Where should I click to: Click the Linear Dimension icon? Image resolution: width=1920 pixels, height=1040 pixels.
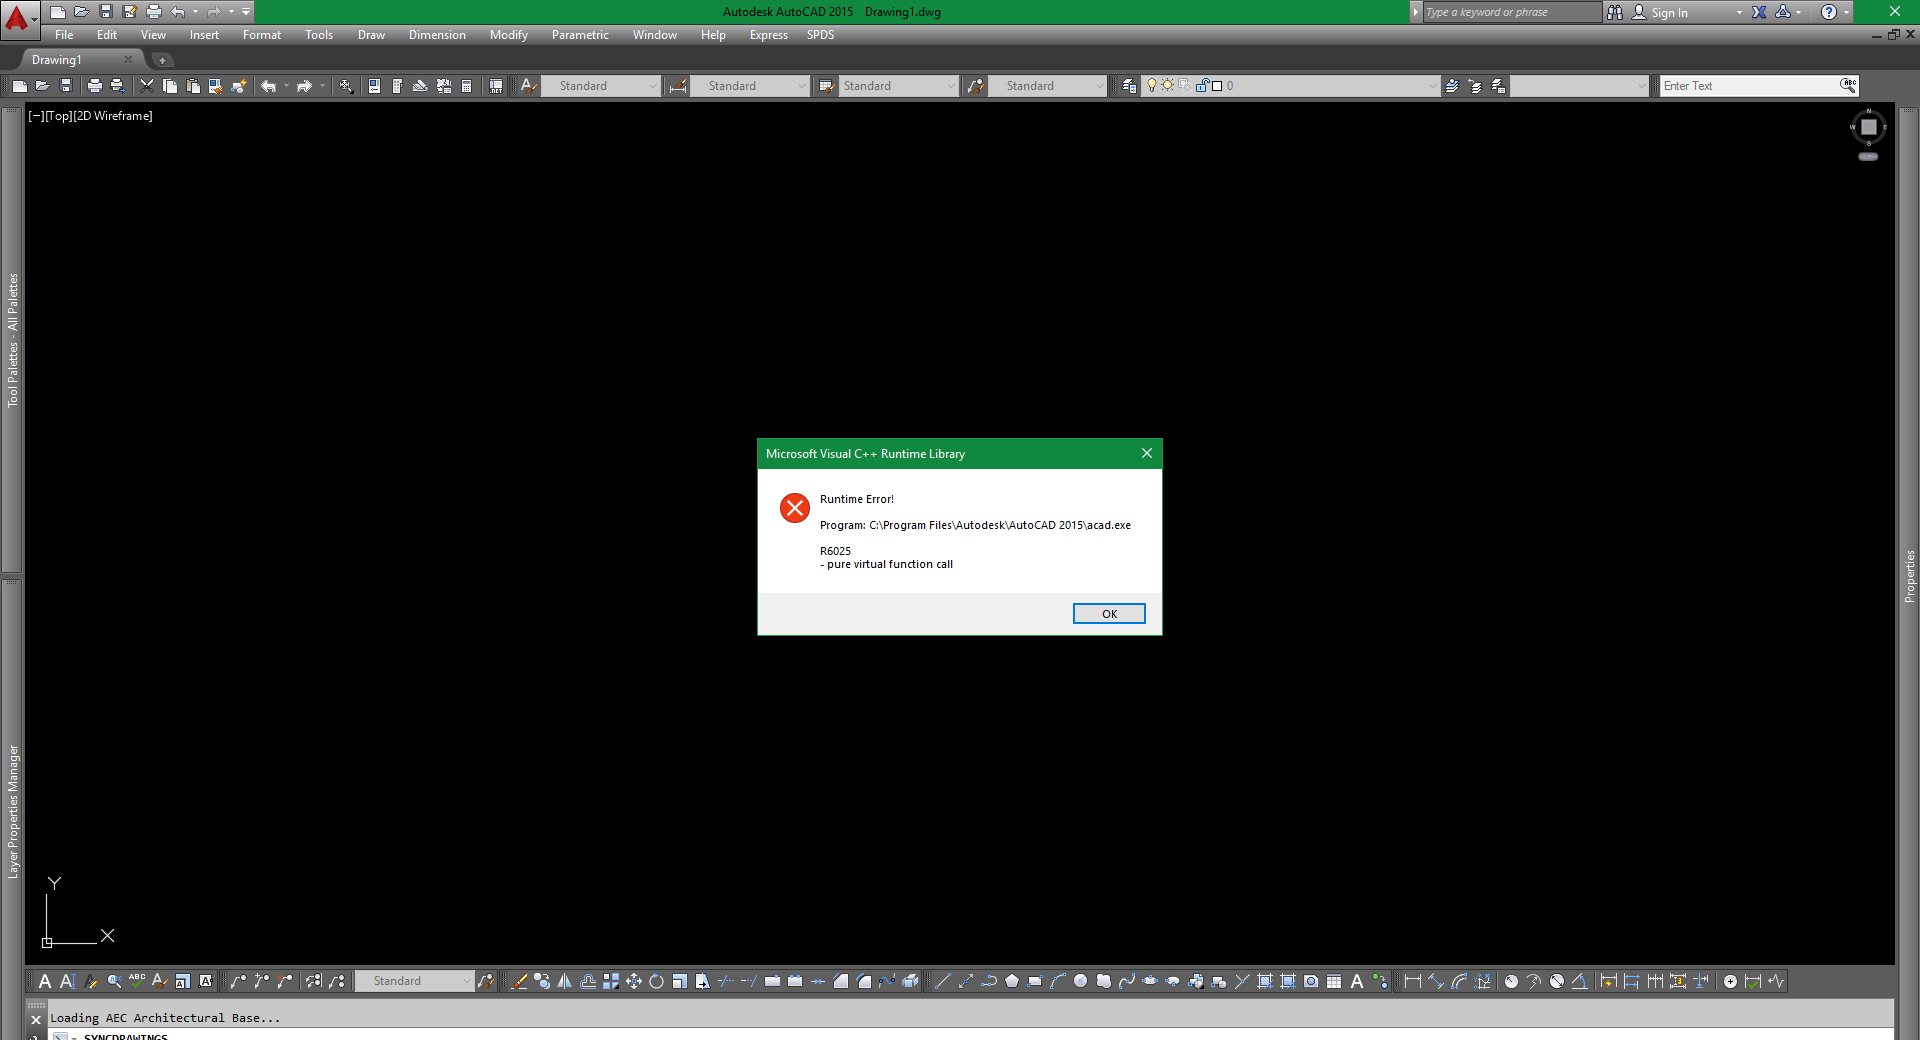pyautogui.click(x=1413, y=981)
